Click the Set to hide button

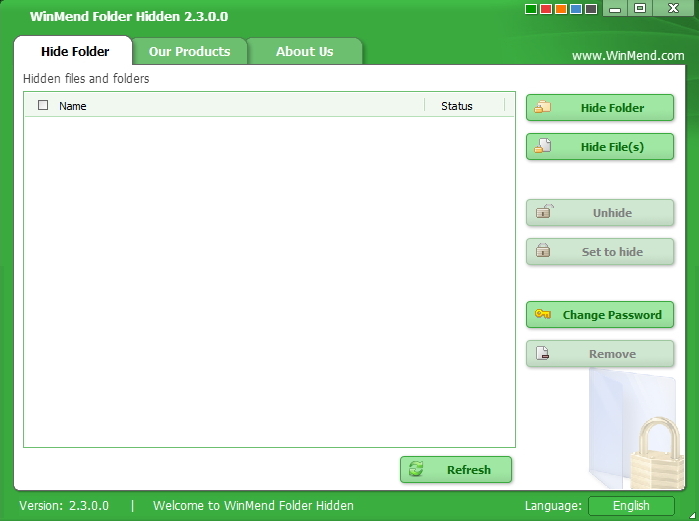(x=600, y=252)
